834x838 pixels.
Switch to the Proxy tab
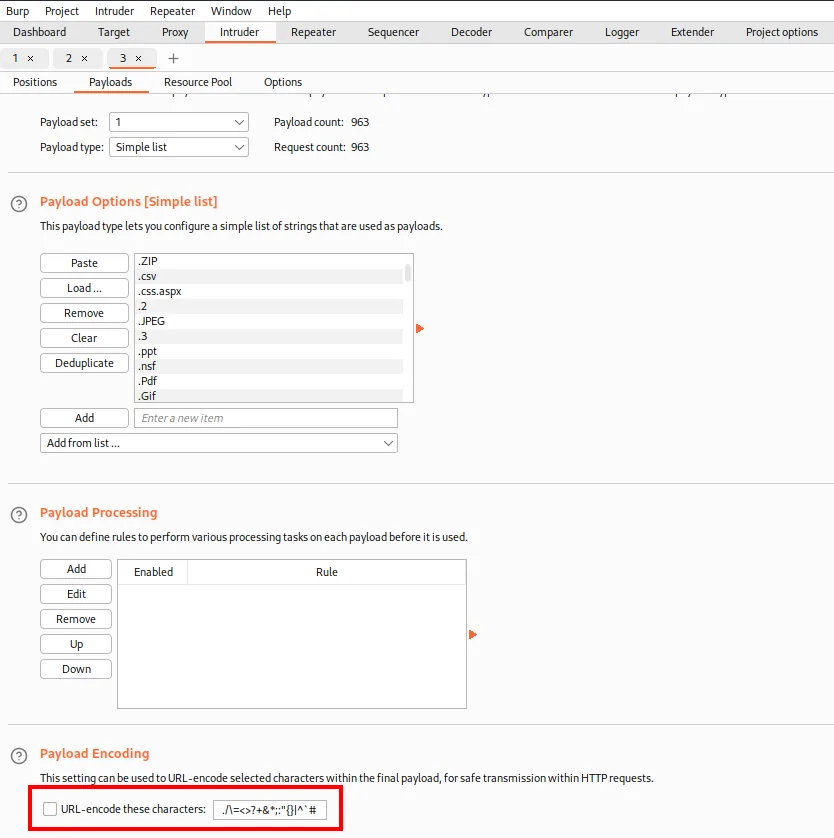tap(175, 32)
